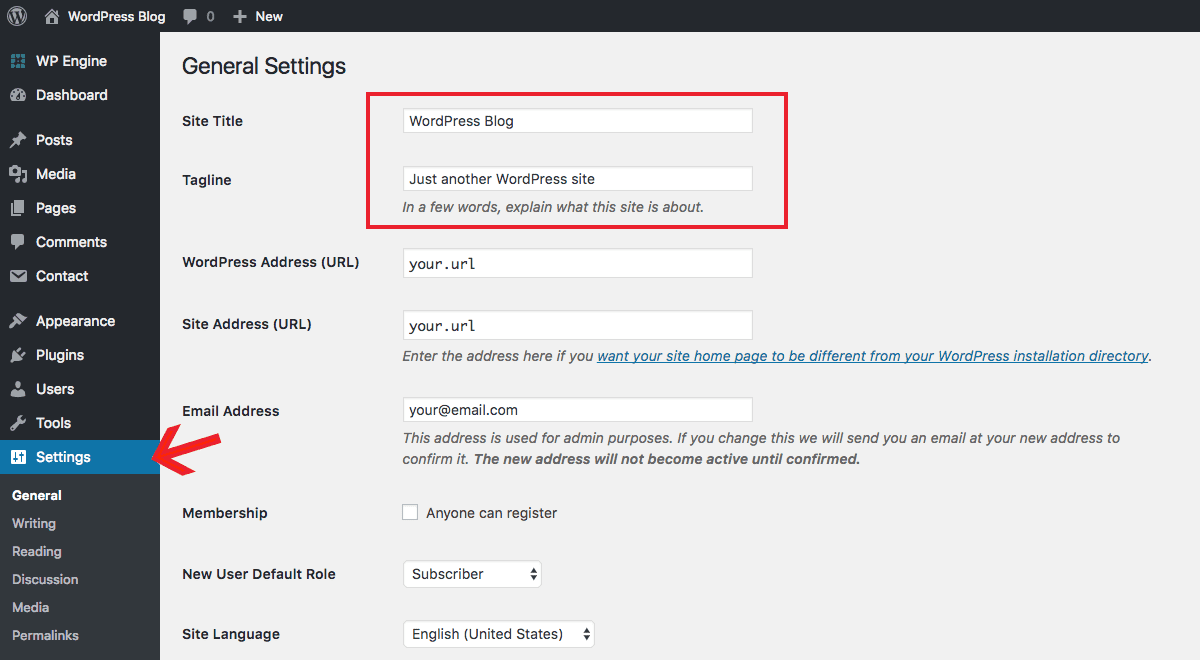Select the Settings menu item
The image size is (1200, 660).
click(80, 457)
